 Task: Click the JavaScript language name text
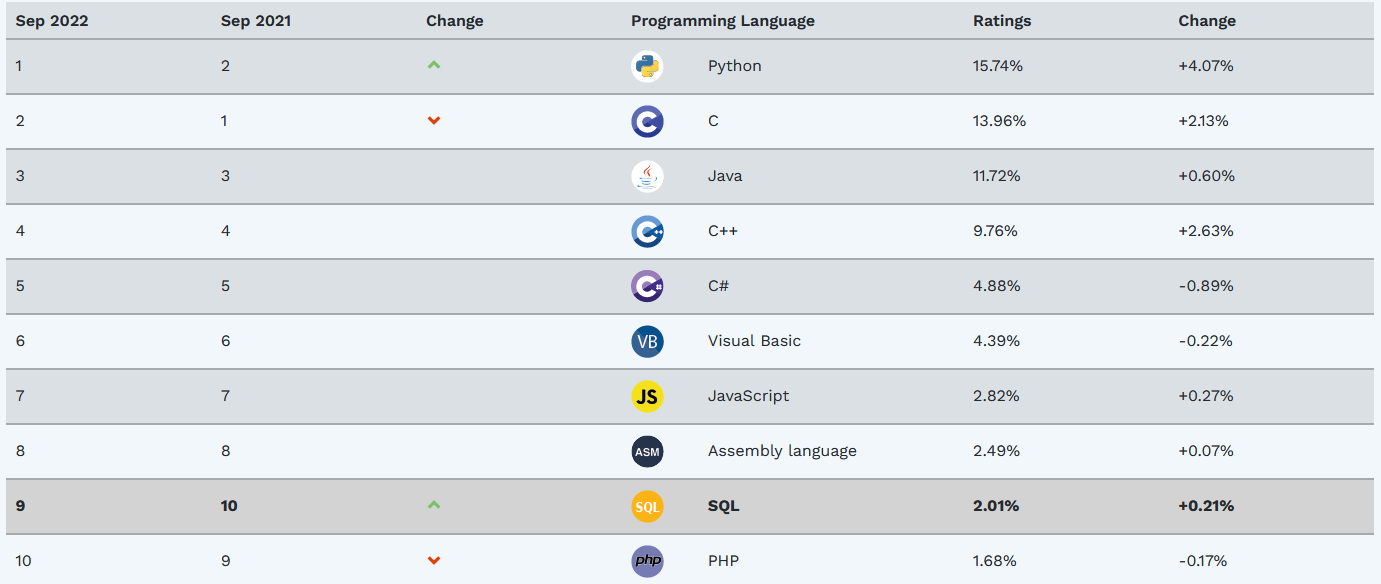(x=748, y=396)
